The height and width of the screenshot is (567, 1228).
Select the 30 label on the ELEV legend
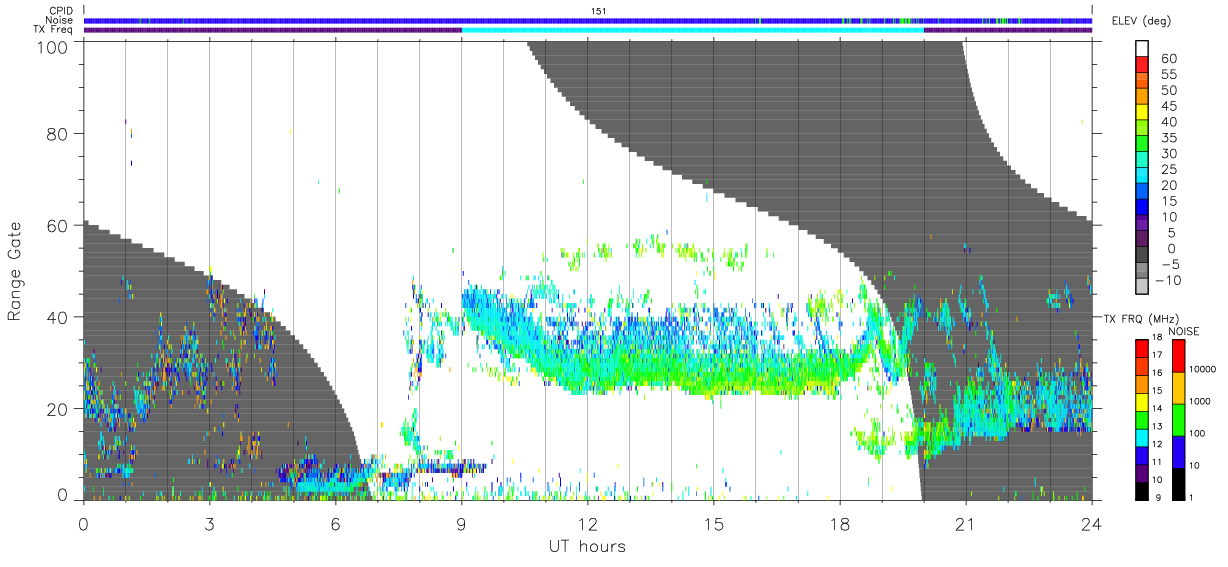click(x=1168, y=153)
